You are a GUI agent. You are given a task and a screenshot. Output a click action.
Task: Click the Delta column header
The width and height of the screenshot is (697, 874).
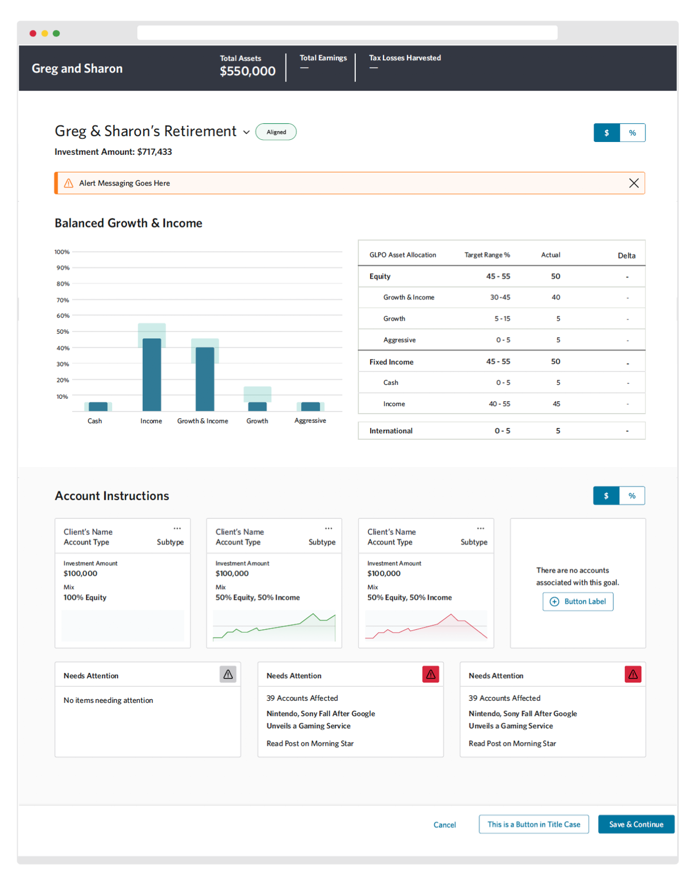(x=626, y=255)
